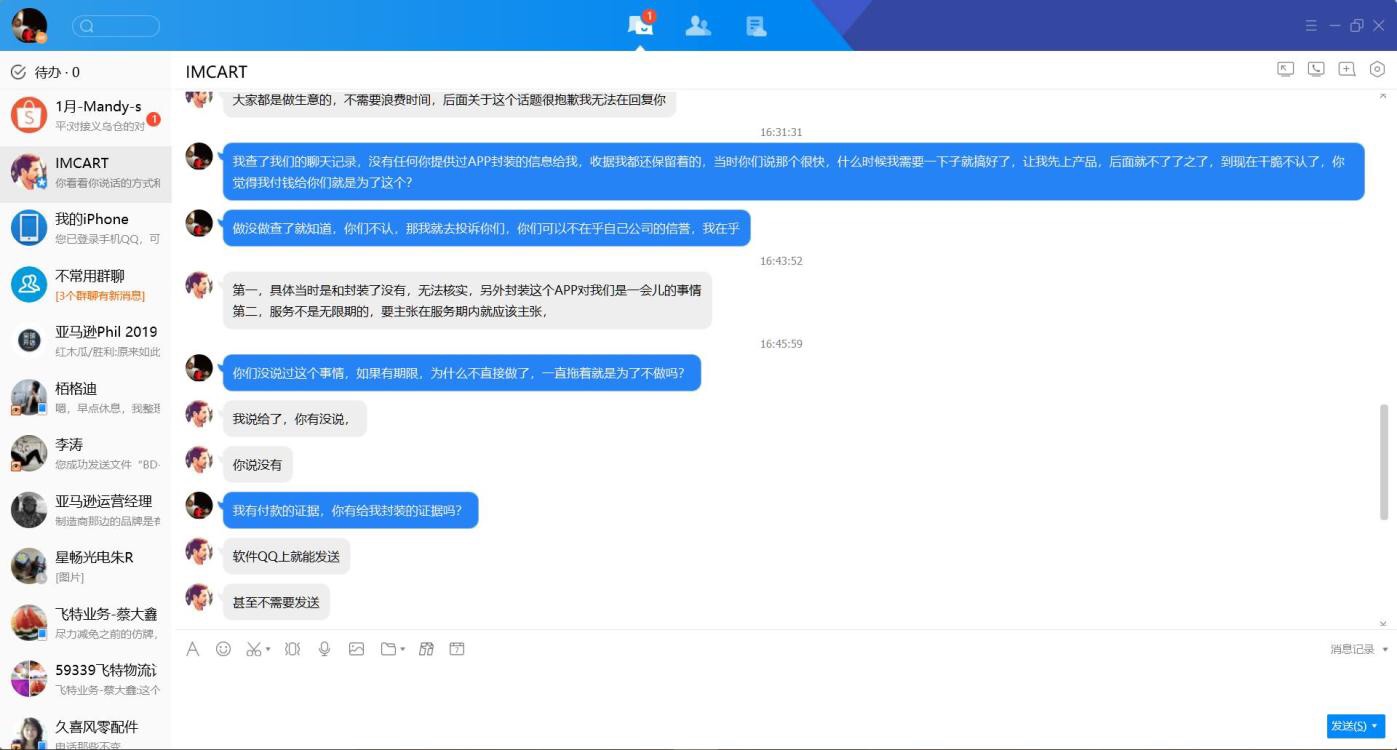
Task: Expand the screenshot scissors dropdown arrow
Action: 268,650
